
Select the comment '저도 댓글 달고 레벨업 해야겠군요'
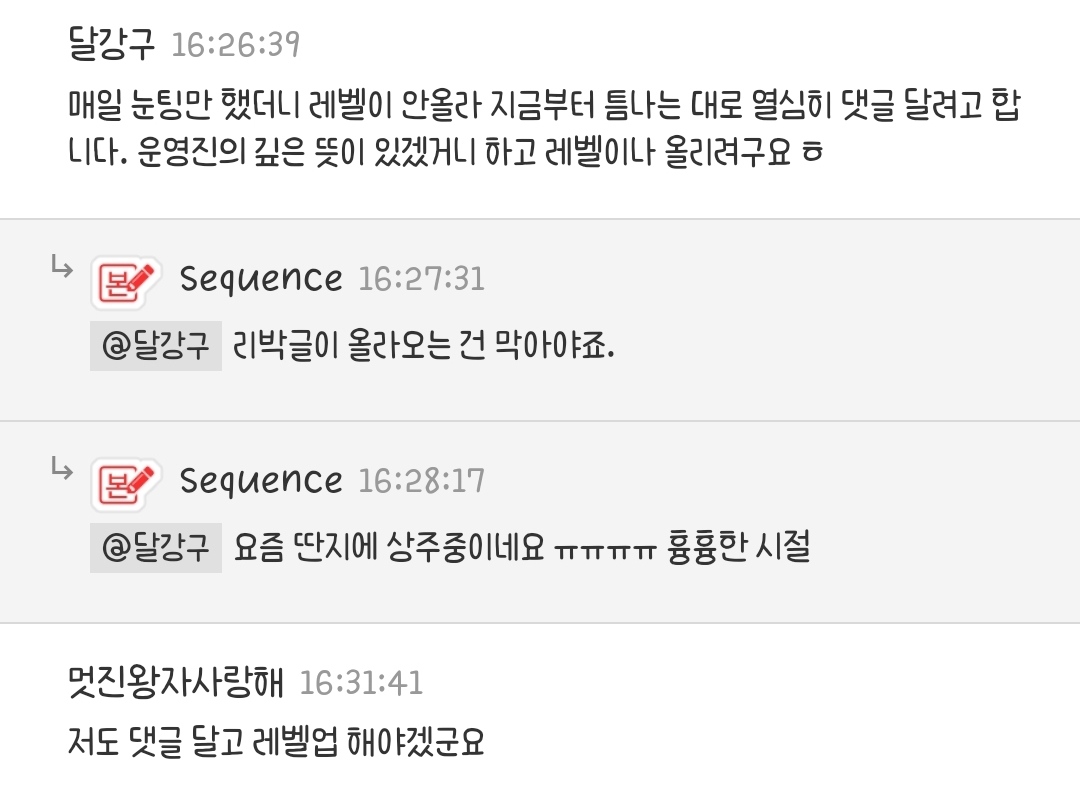276,744
